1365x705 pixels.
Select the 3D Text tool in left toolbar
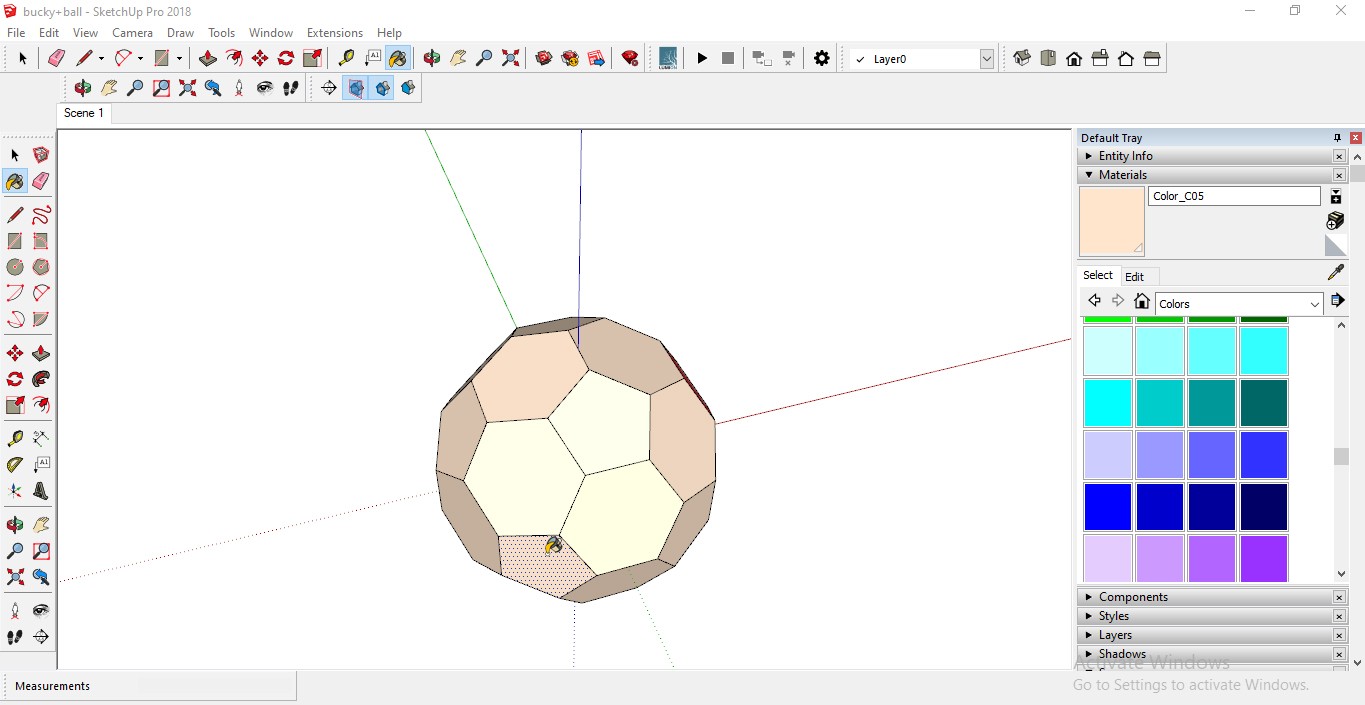tap(41, 491)
